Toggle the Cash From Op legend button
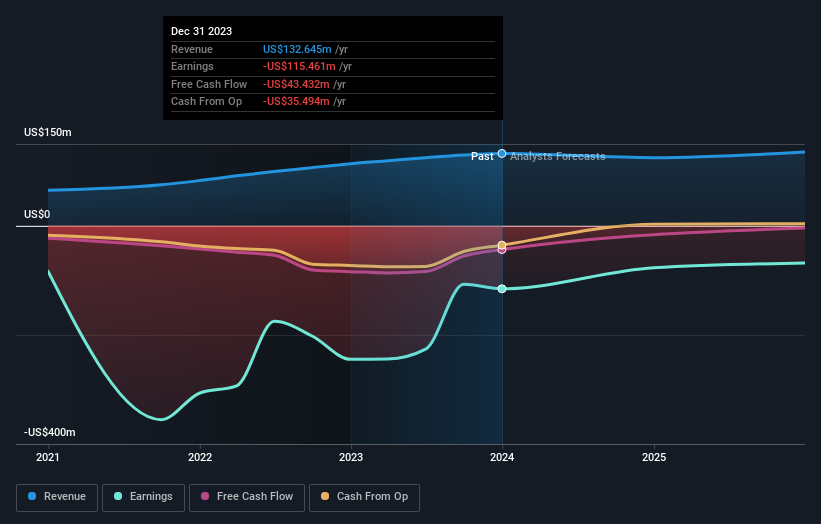This screenshot has height=524, width=821. (364, 497)
